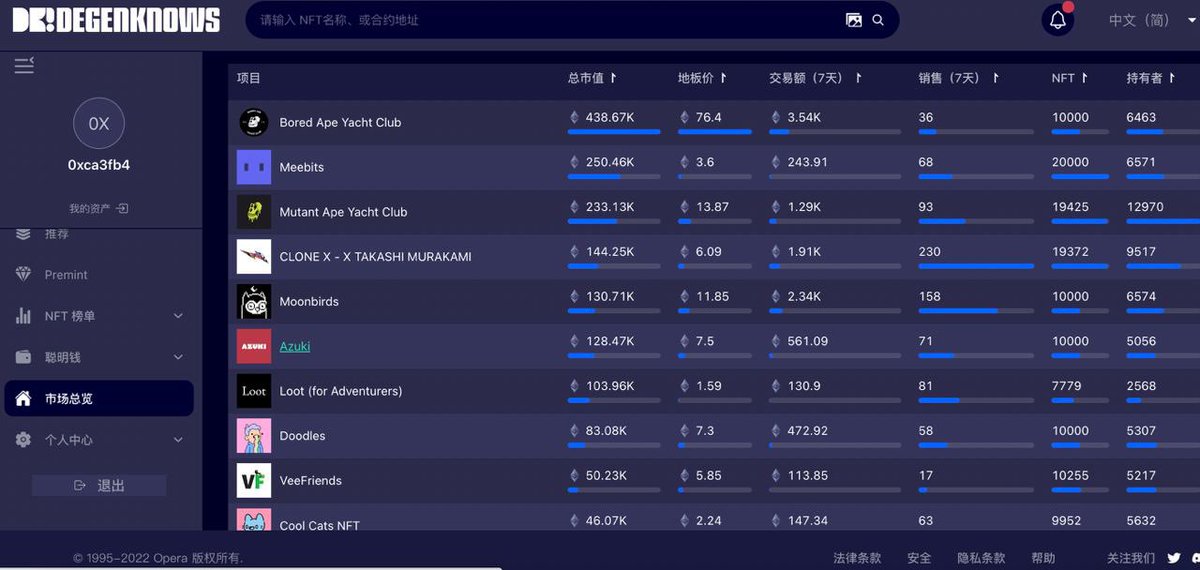This screenshot has height=570, width=1200.
Task: Open 隐私条款 footer link
Action: point(981,558)
